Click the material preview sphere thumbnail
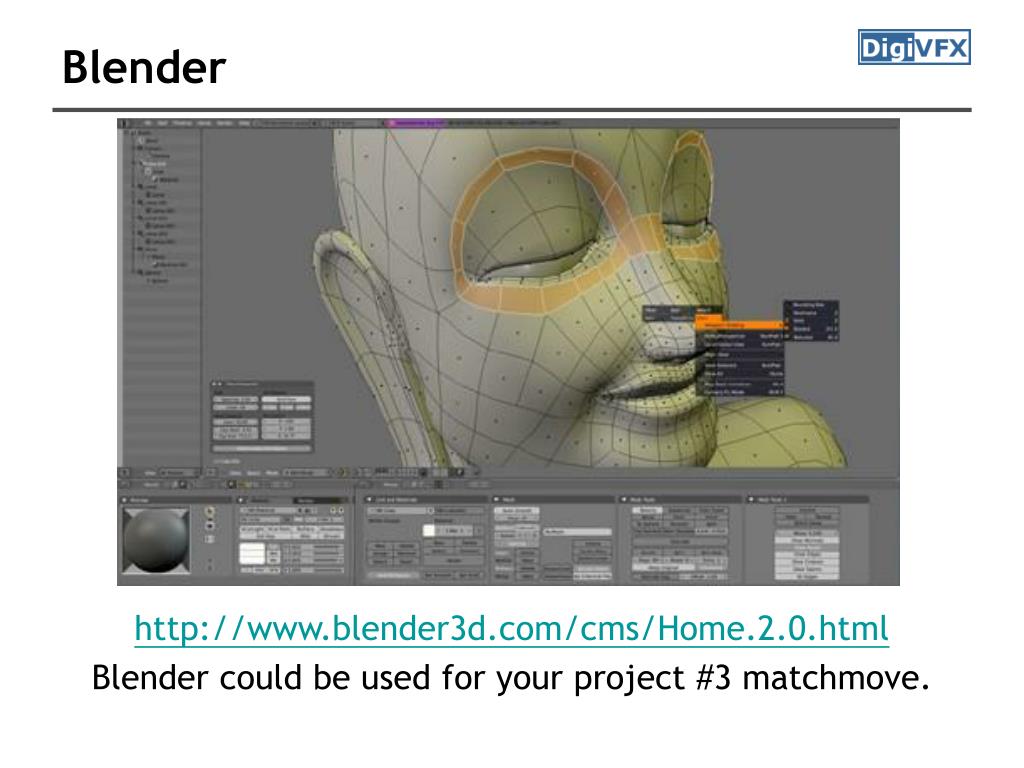The image size is (1024, 768). coord(156,540)
